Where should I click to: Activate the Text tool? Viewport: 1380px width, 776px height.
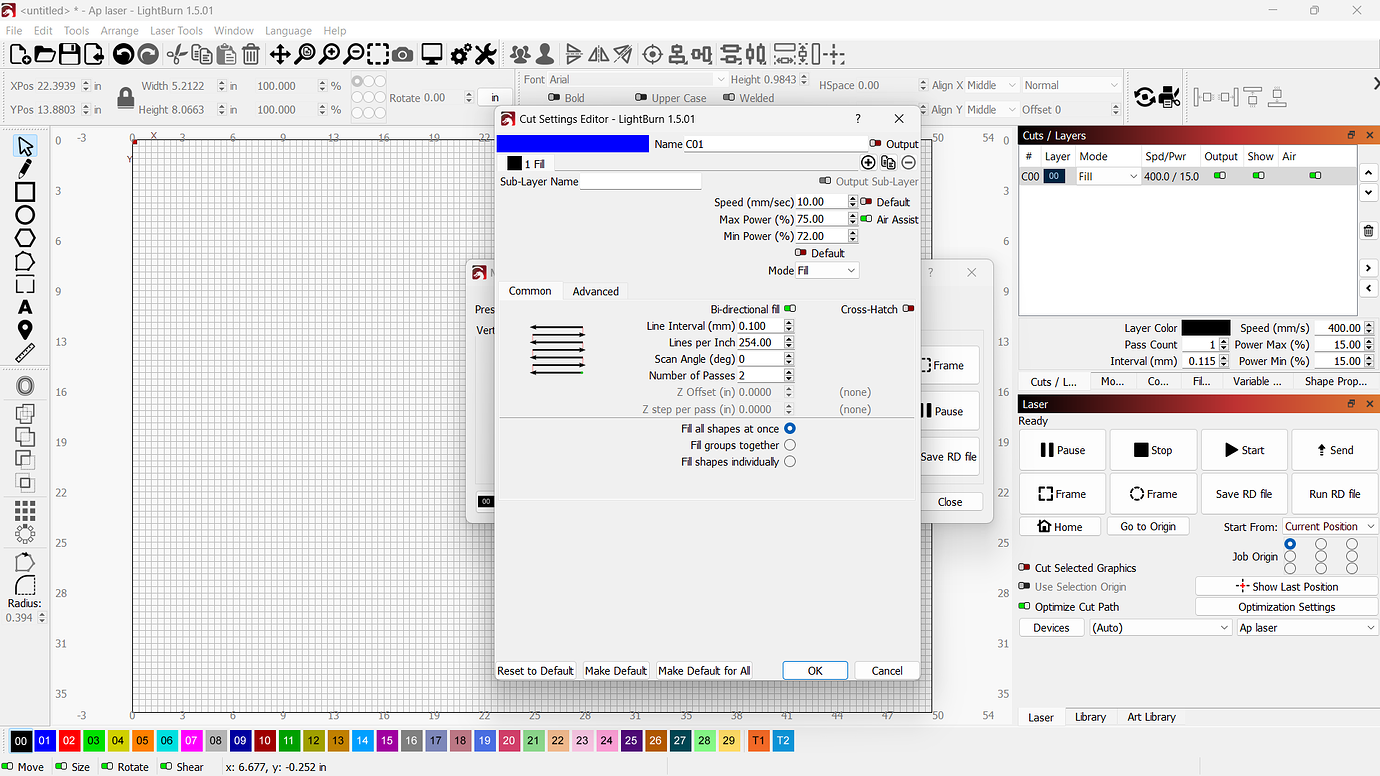tap(25, 307)
